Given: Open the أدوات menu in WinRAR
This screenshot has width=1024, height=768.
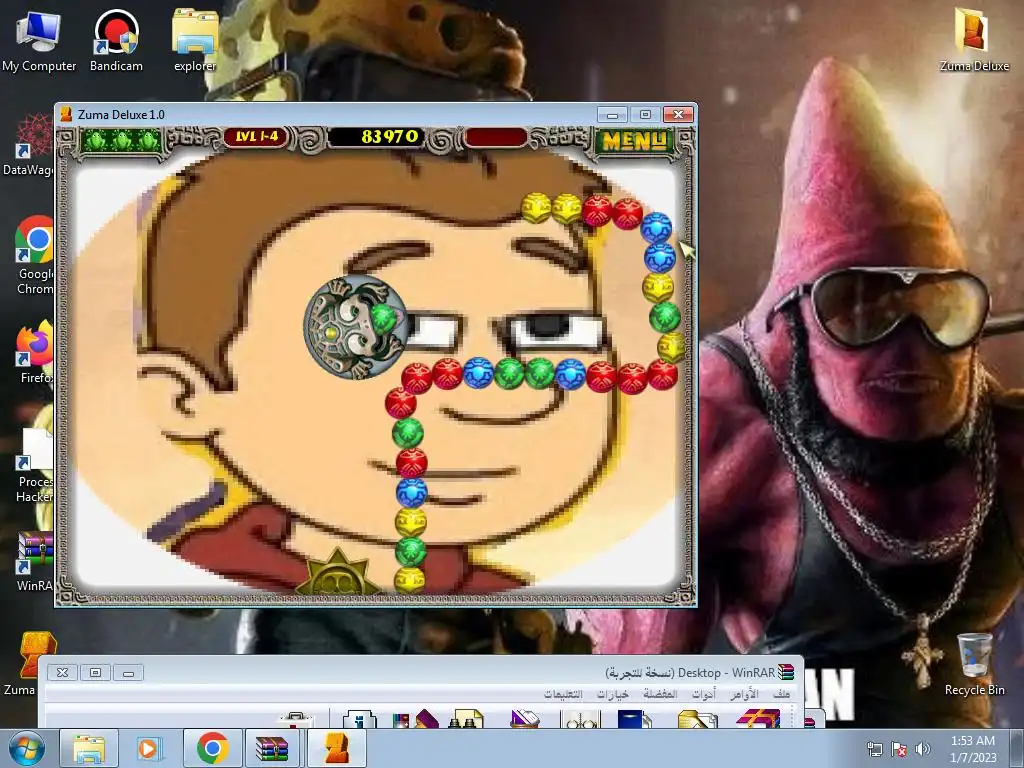Looking at the screenshot, I should [704, 694].
